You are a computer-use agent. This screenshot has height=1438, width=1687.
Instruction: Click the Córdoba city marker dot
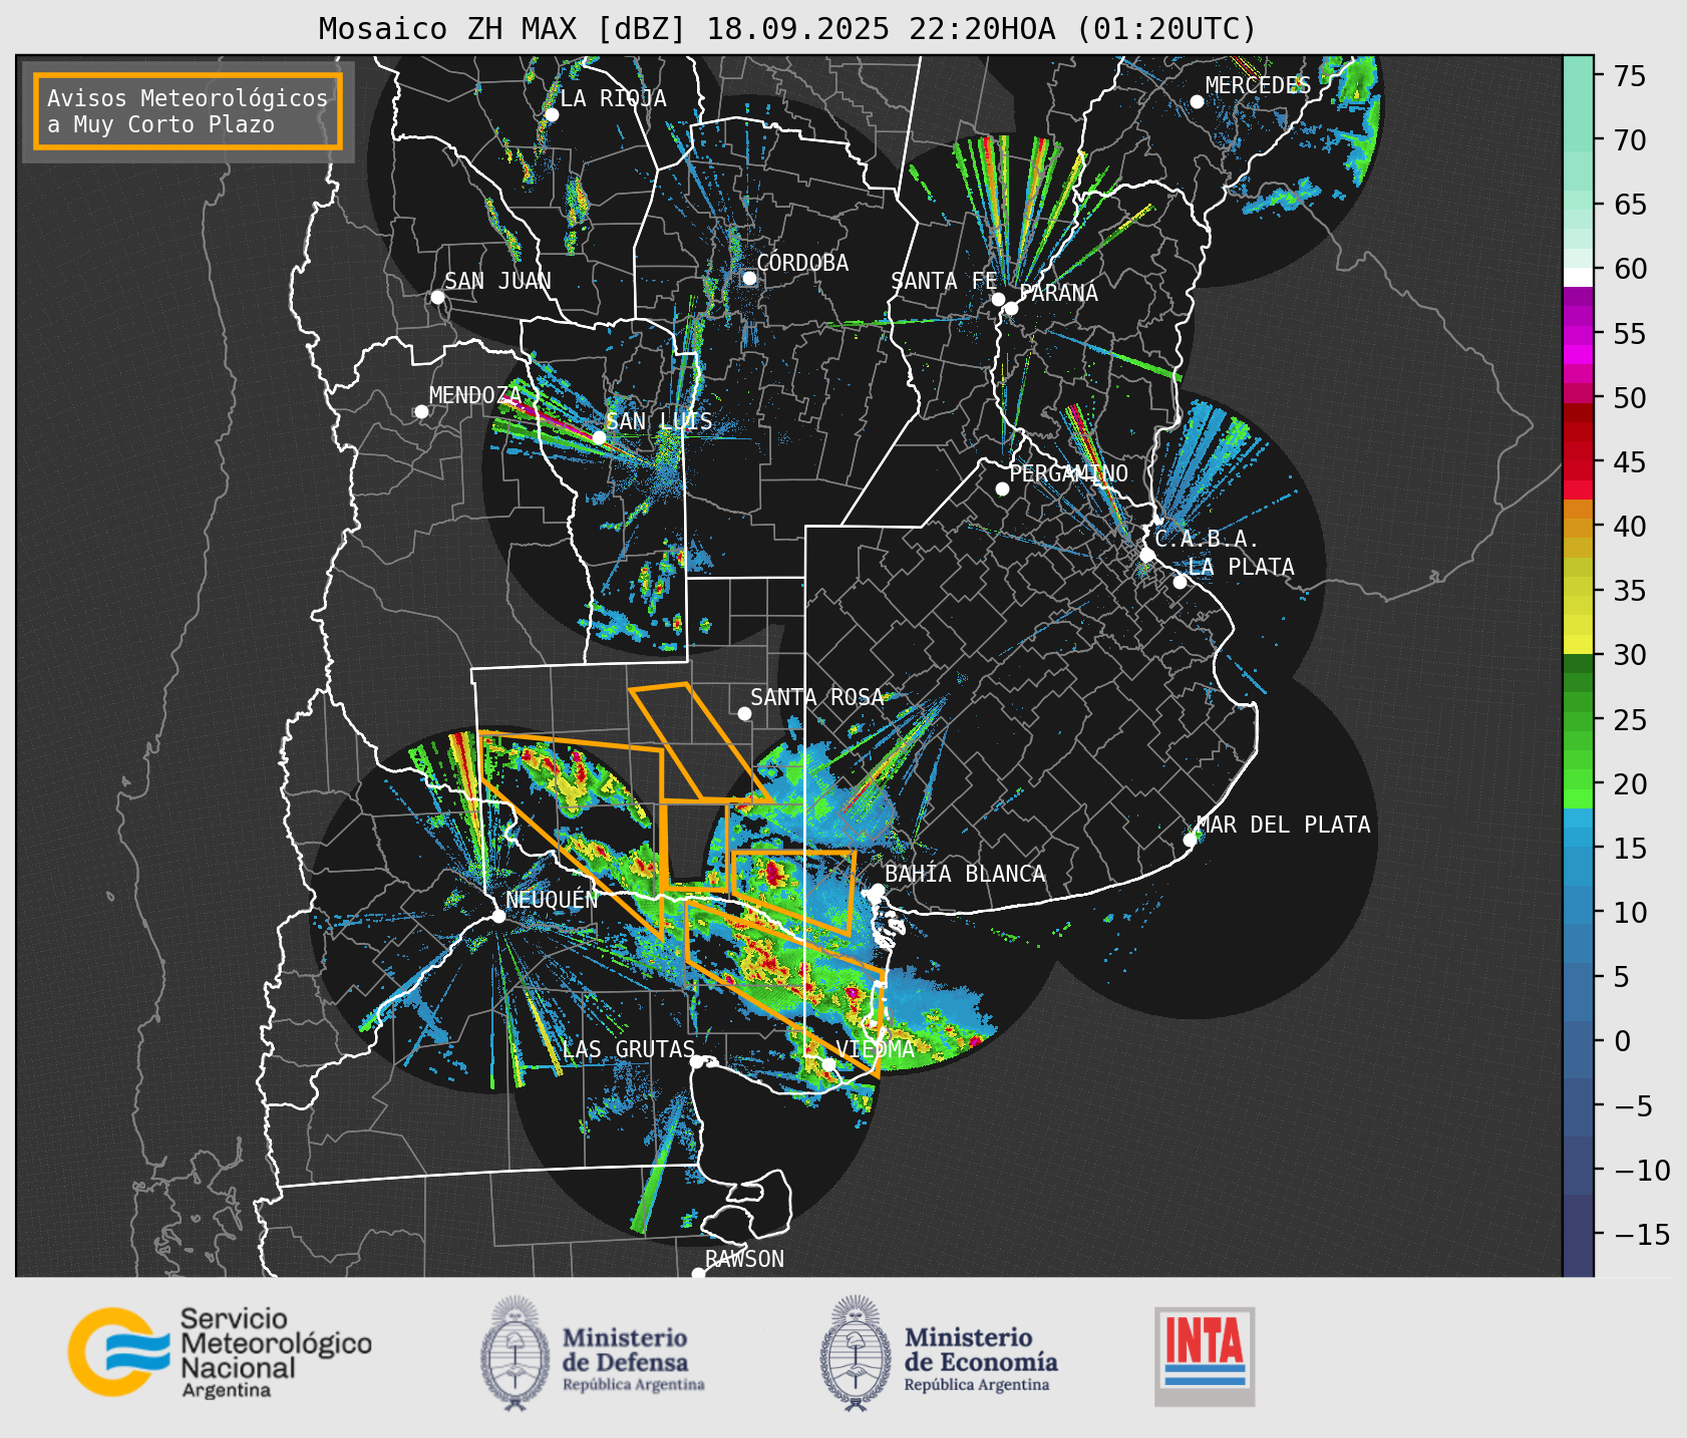(x=749, y=278)
